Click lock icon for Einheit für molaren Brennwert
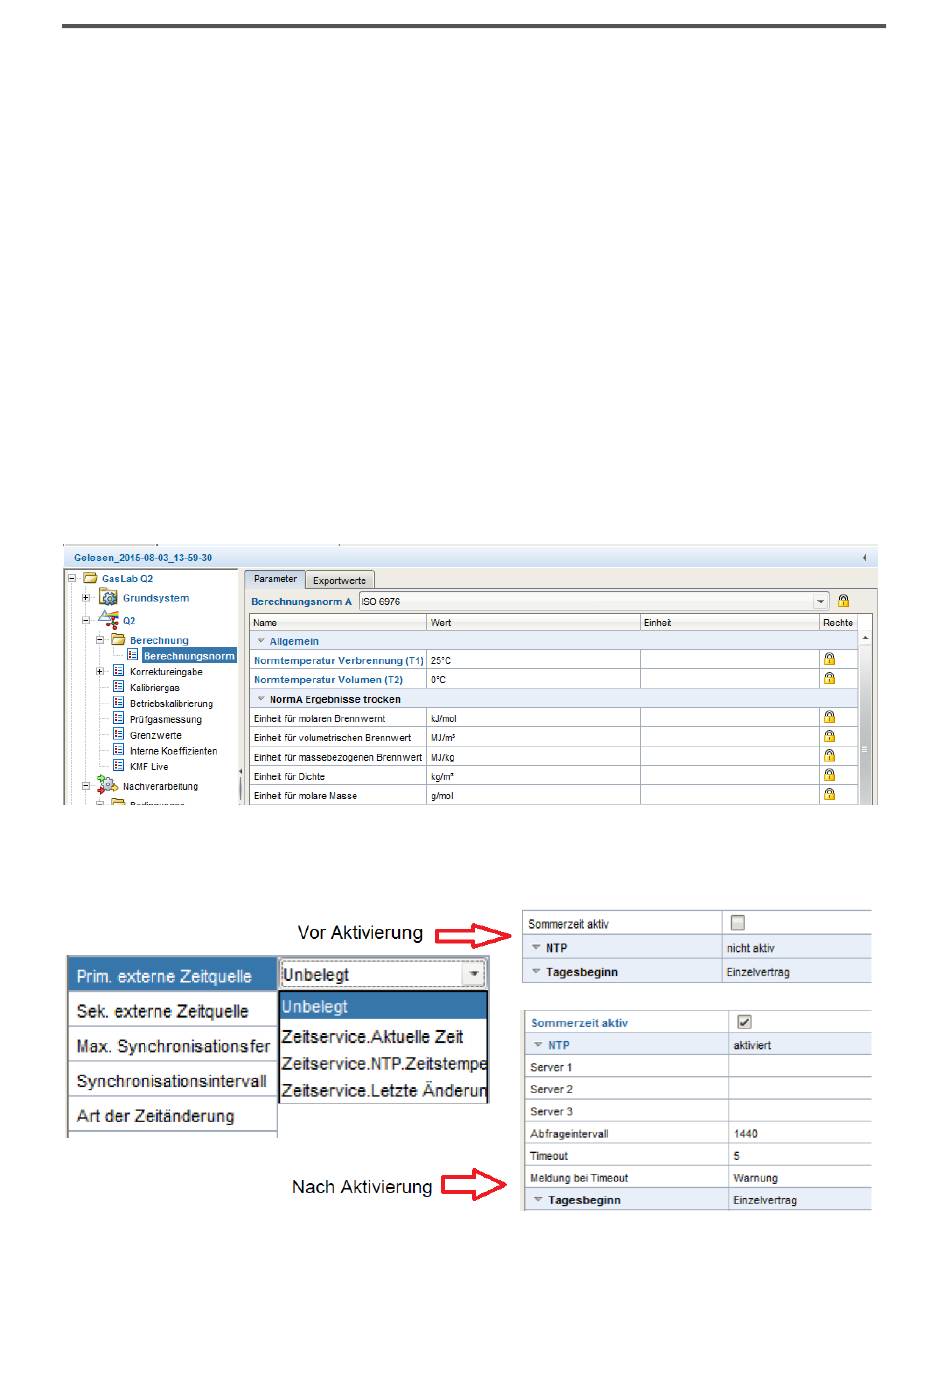950x1397 pixels. (x=829, y=718)
